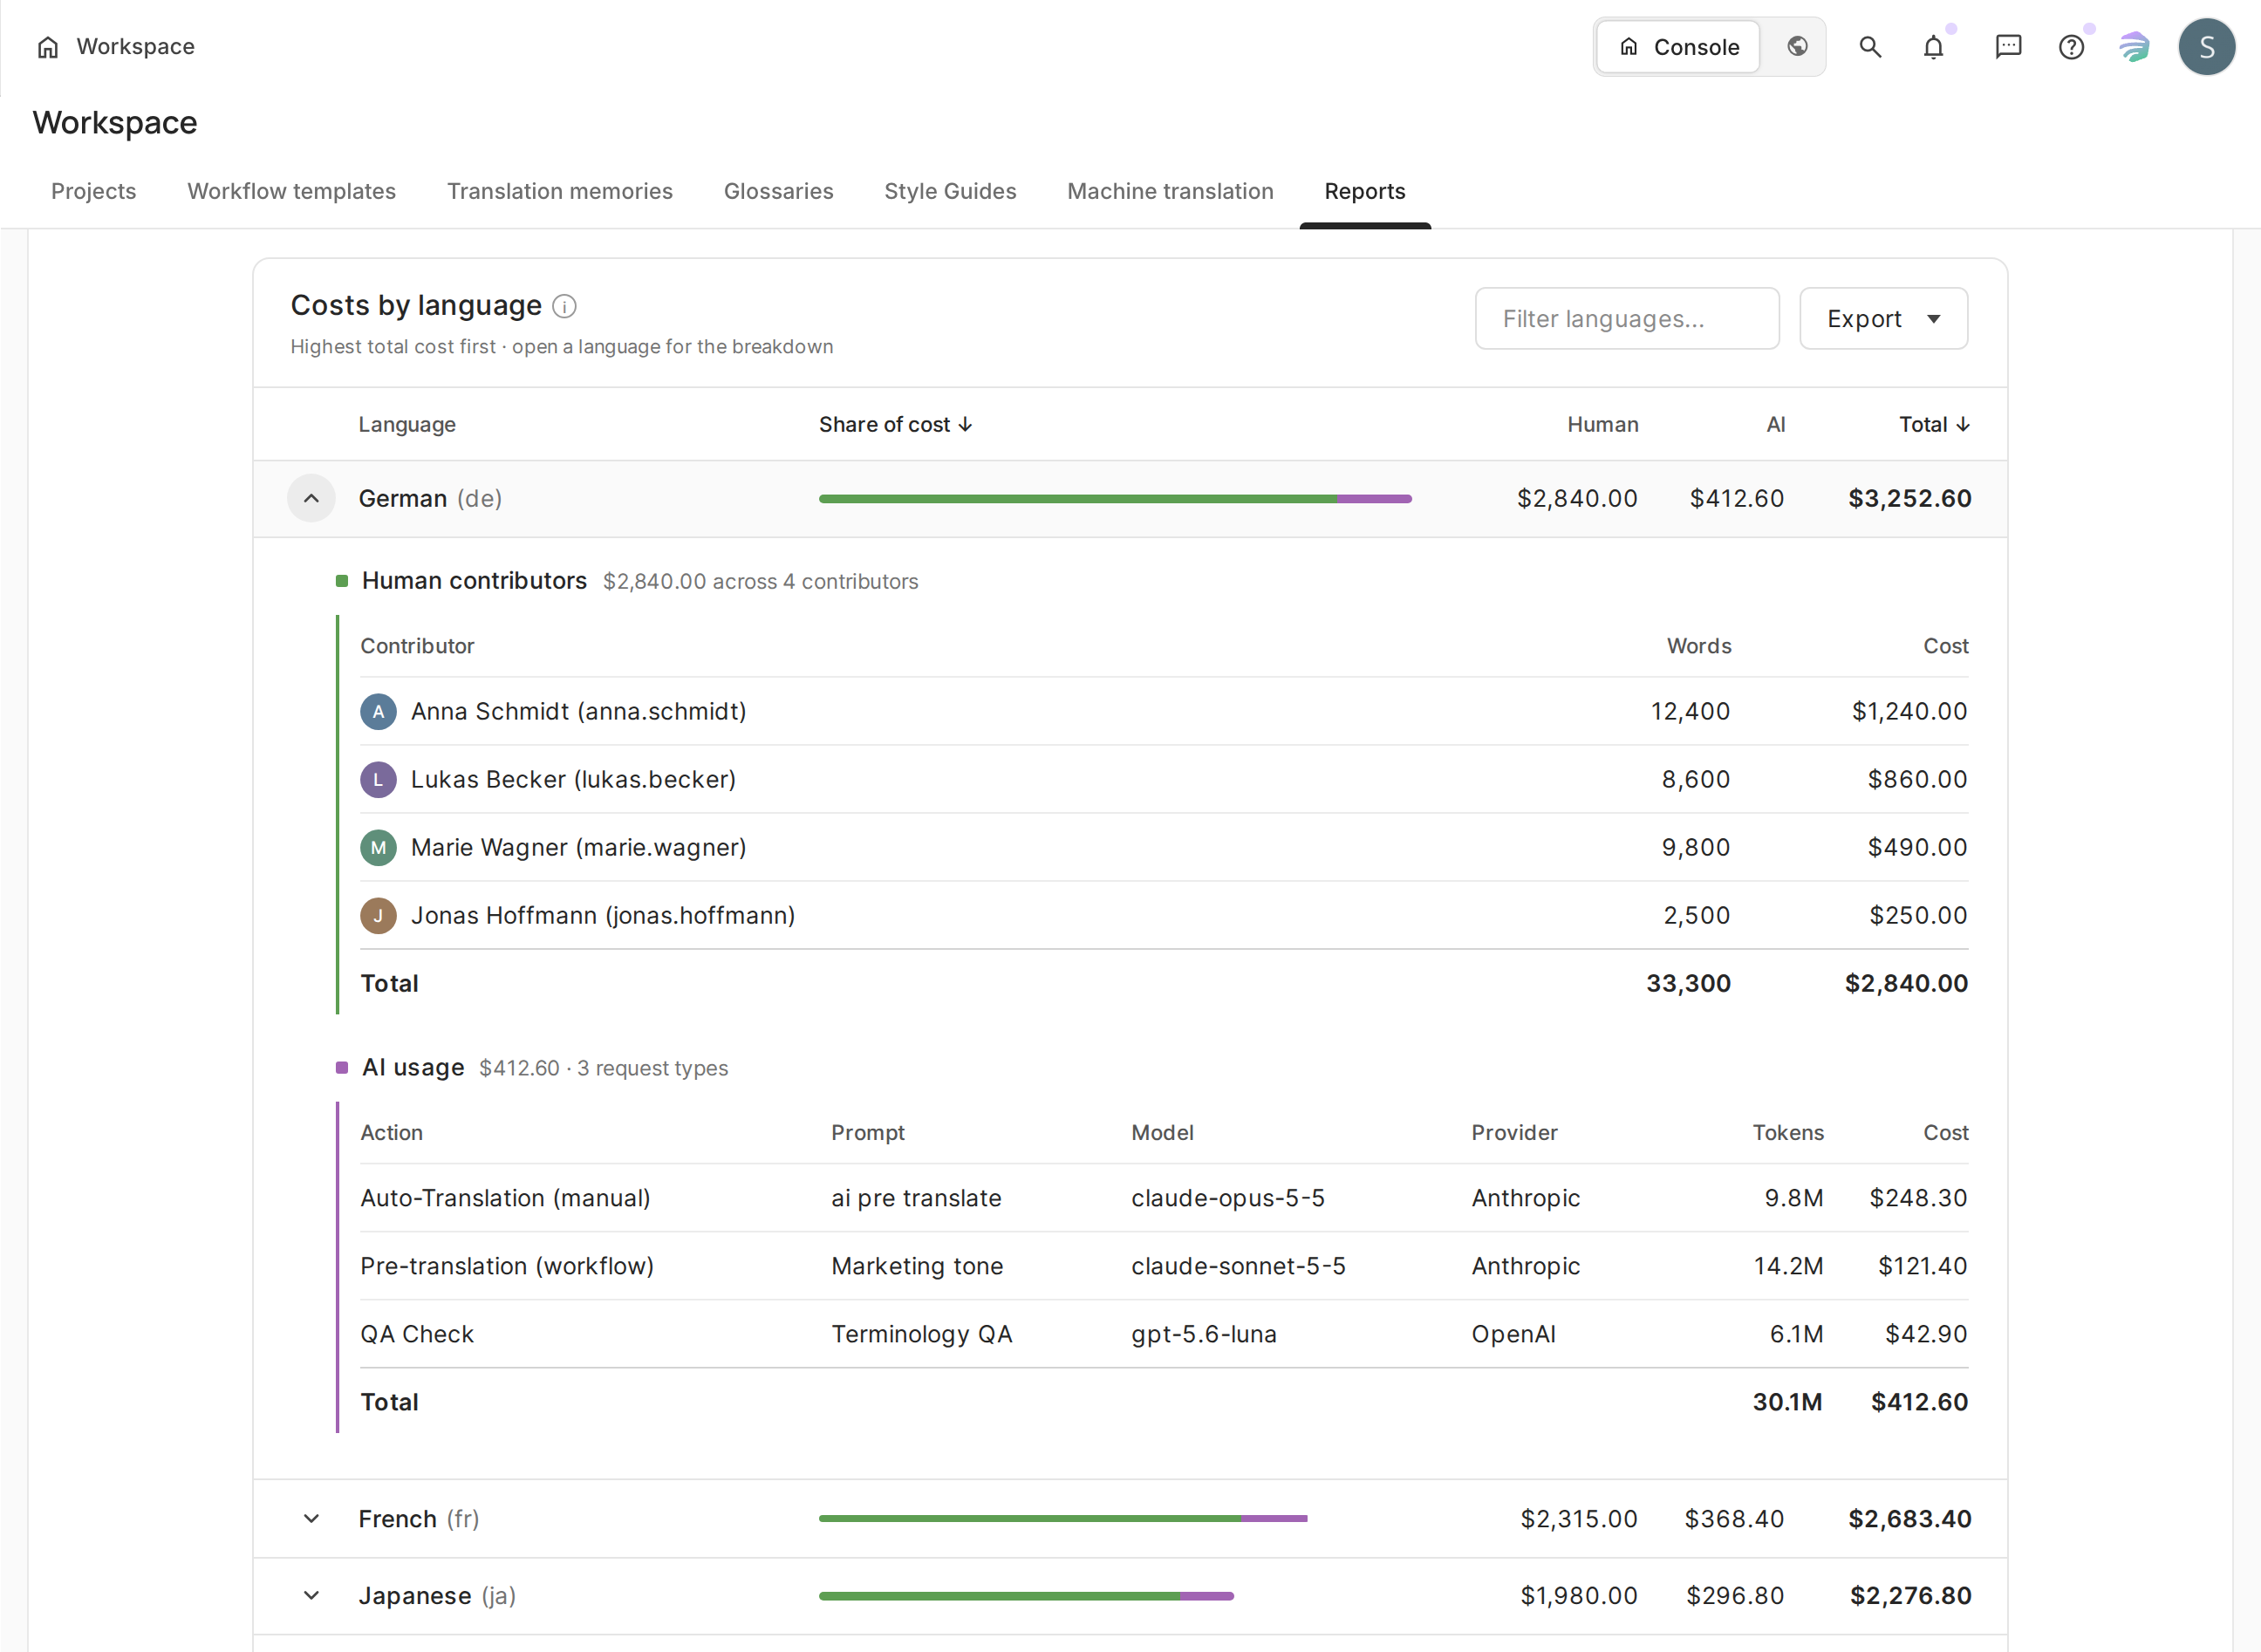Expand the Japanese language row

point(311,1595)
